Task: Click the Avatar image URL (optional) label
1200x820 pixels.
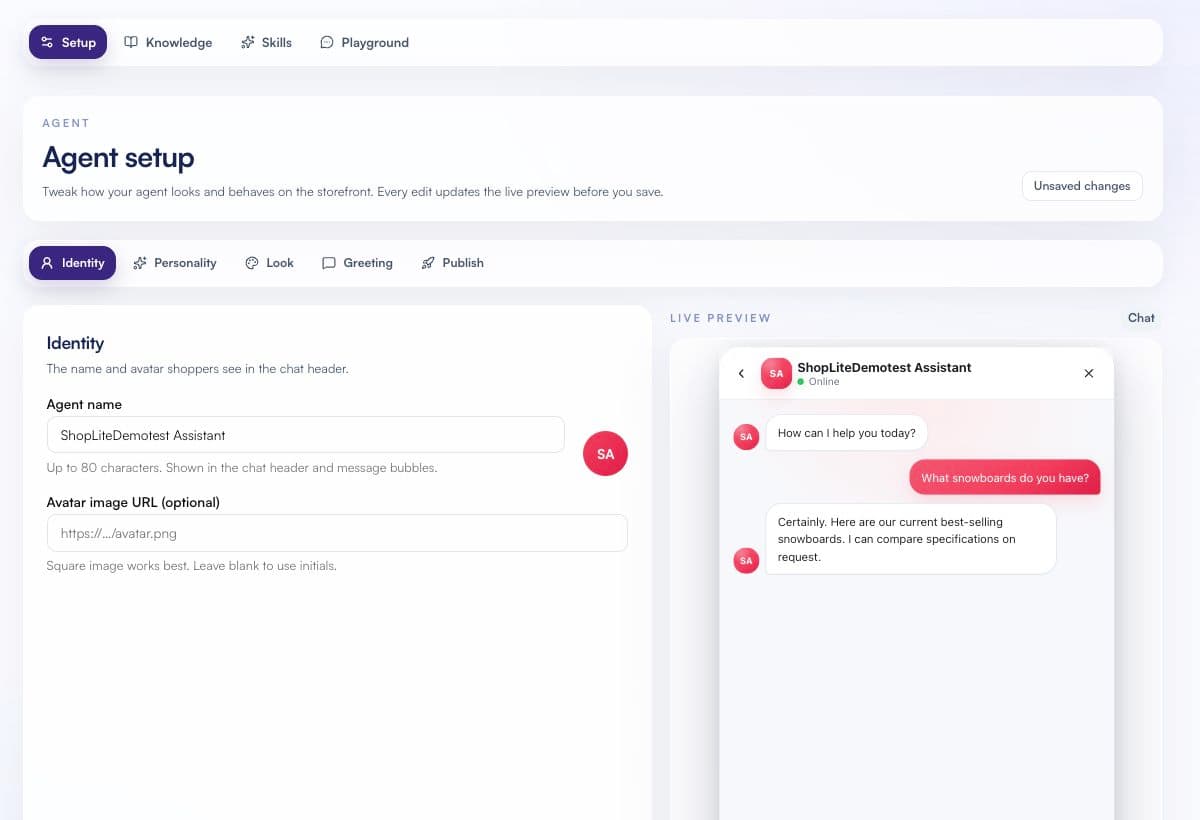Action: (133, 502)
